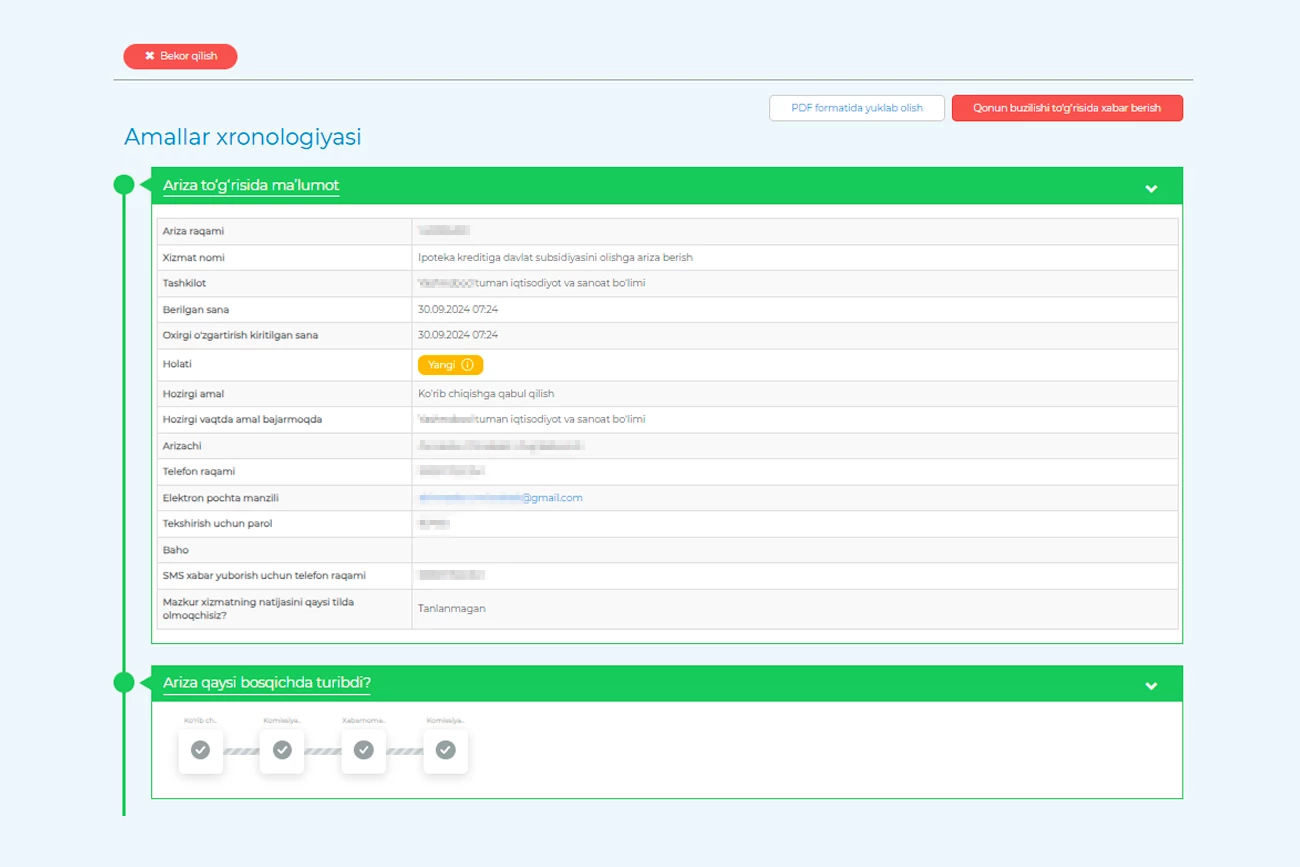Click Tekshirish uchun parol label
The image size is (1300, 867).
click(217, 524)
